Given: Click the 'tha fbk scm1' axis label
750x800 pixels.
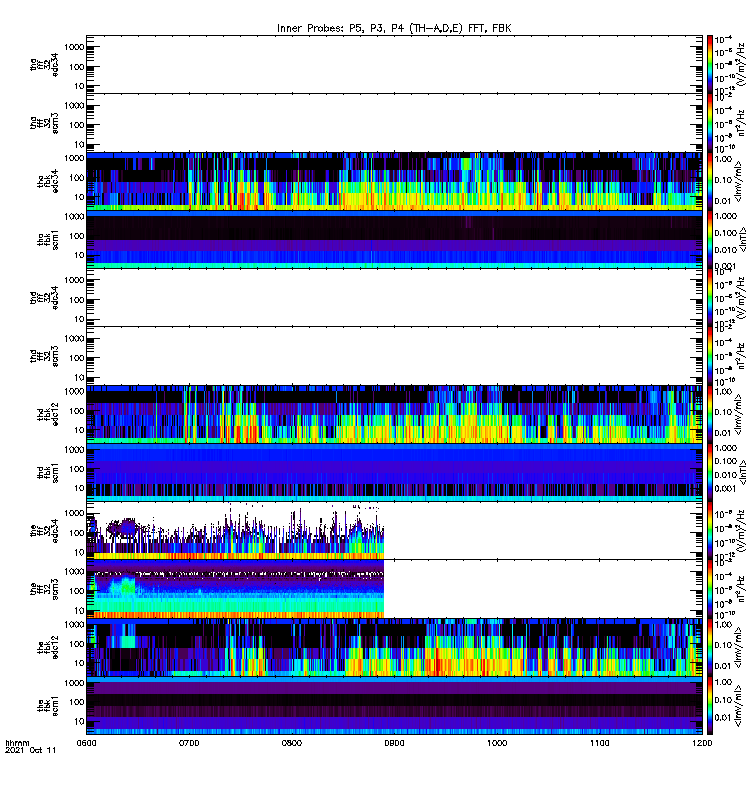Looking at the screenshot, I should pos(47,240).
